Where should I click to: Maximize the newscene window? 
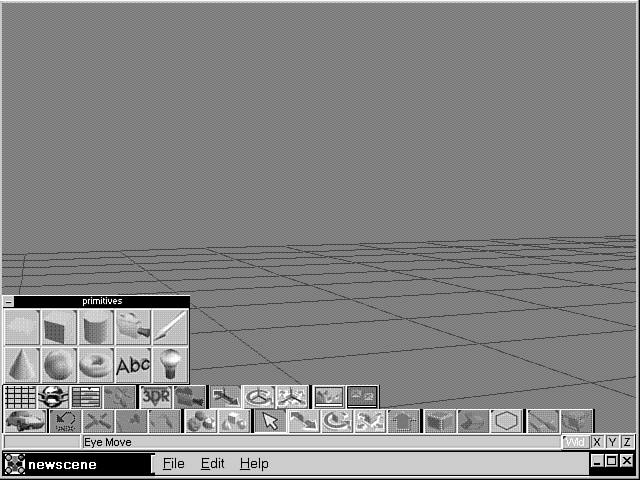click(611, 461)
